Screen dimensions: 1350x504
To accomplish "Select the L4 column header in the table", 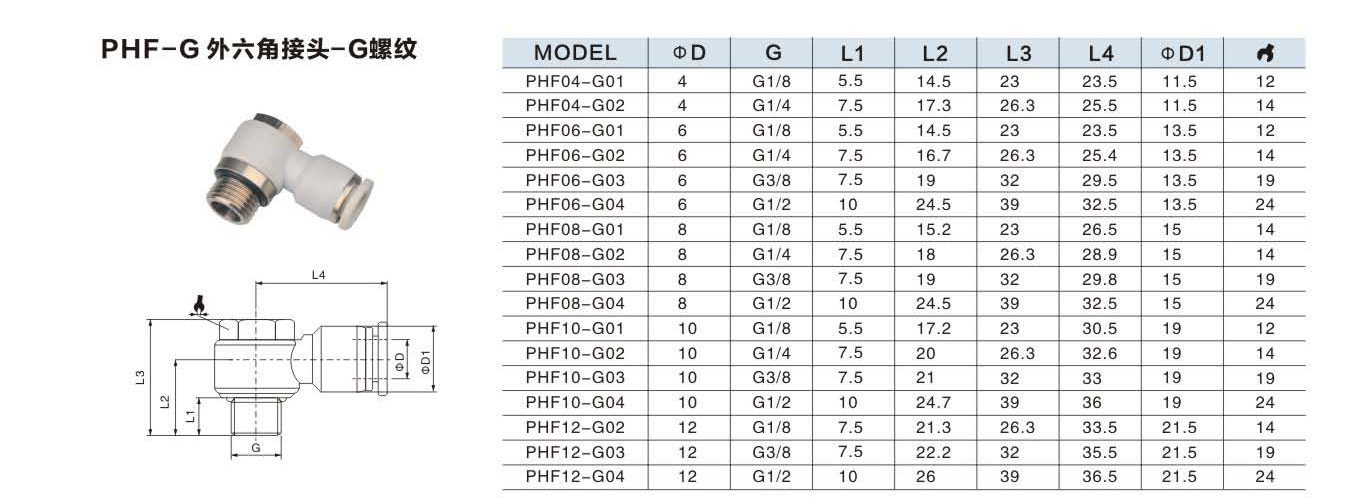I will 1100,53.
